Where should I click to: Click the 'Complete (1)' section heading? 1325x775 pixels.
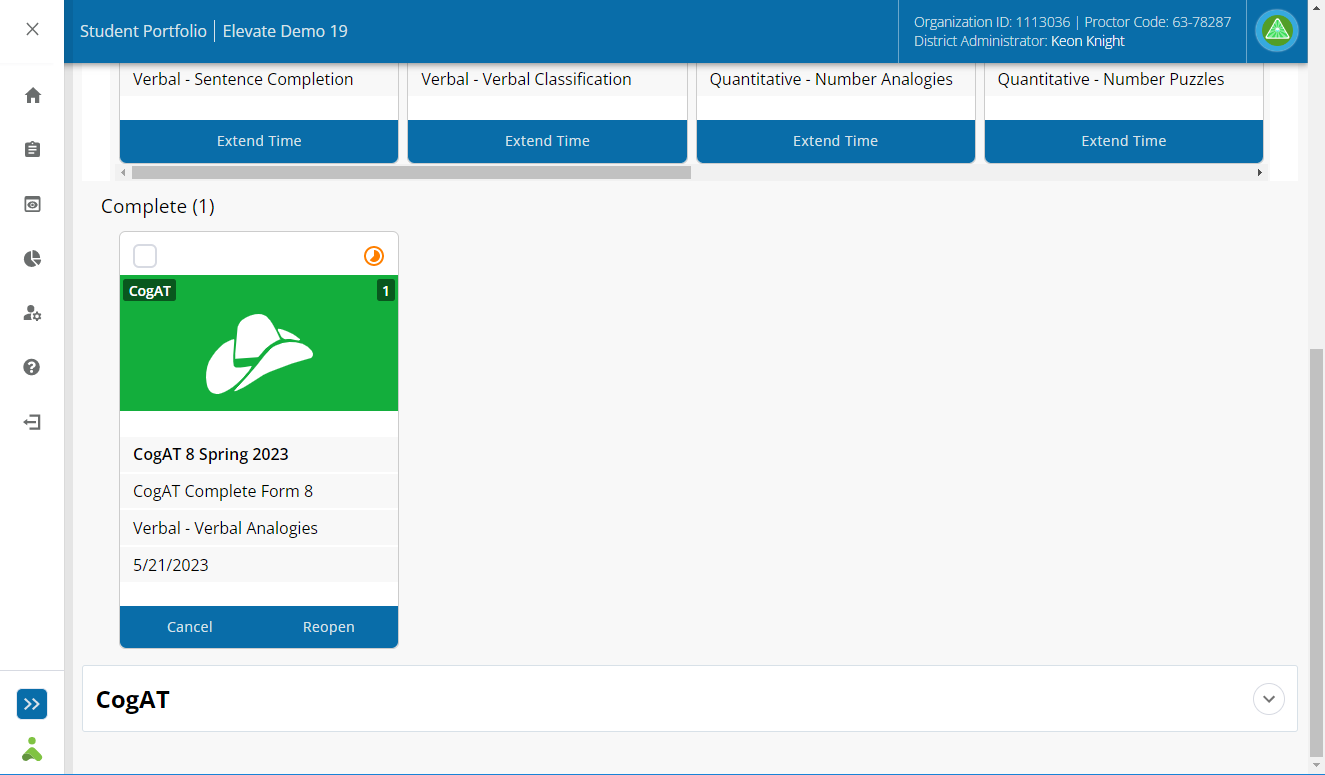click(x=158, y=206)
